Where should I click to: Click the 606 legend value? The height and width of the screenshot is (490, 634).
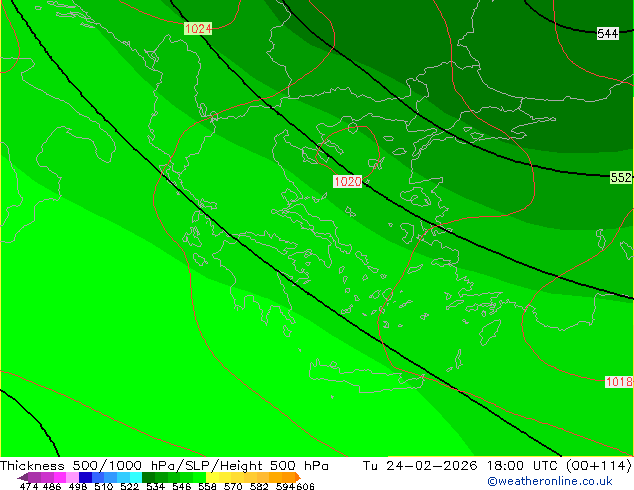pos(305,486)
